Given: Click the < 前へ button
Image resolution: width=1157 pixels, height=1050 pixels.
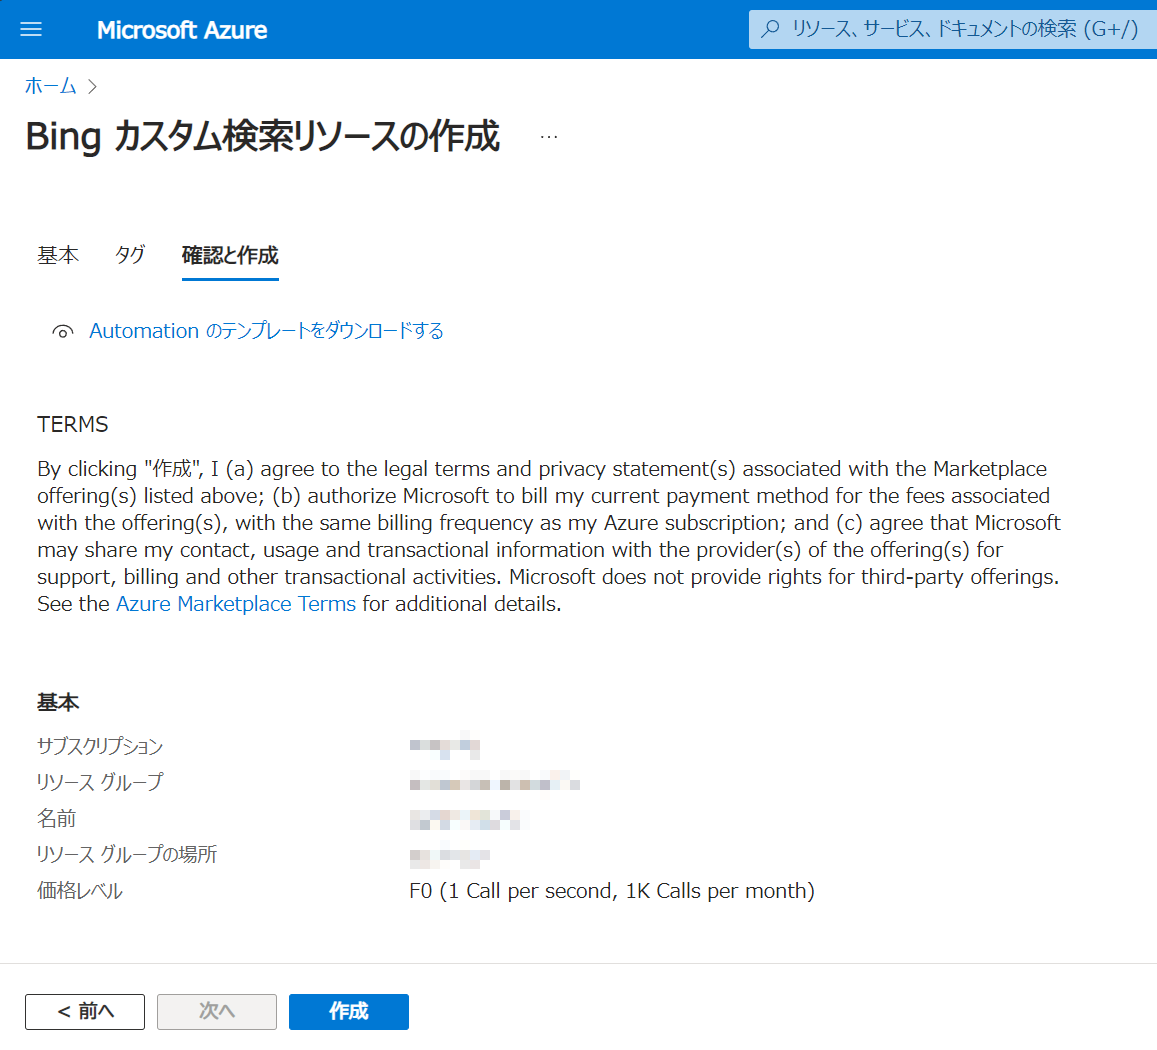Looking at the screenshot, I should 85,1012.
